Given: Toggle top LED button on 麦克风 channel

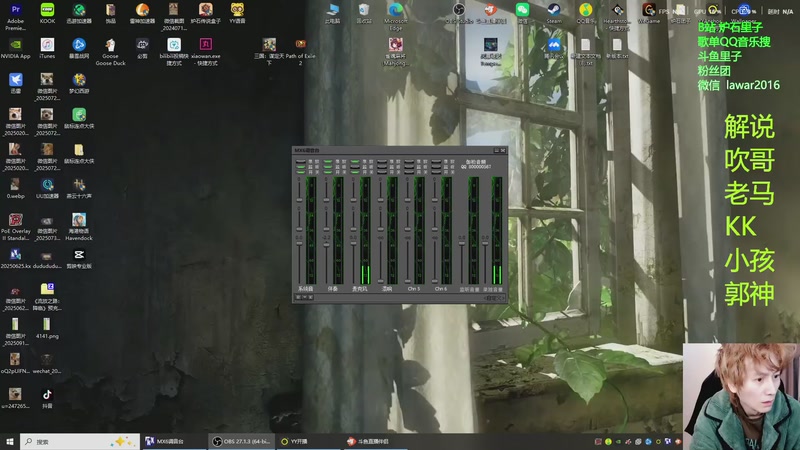Looking at the screenshot, I should (x=355, y=161).
